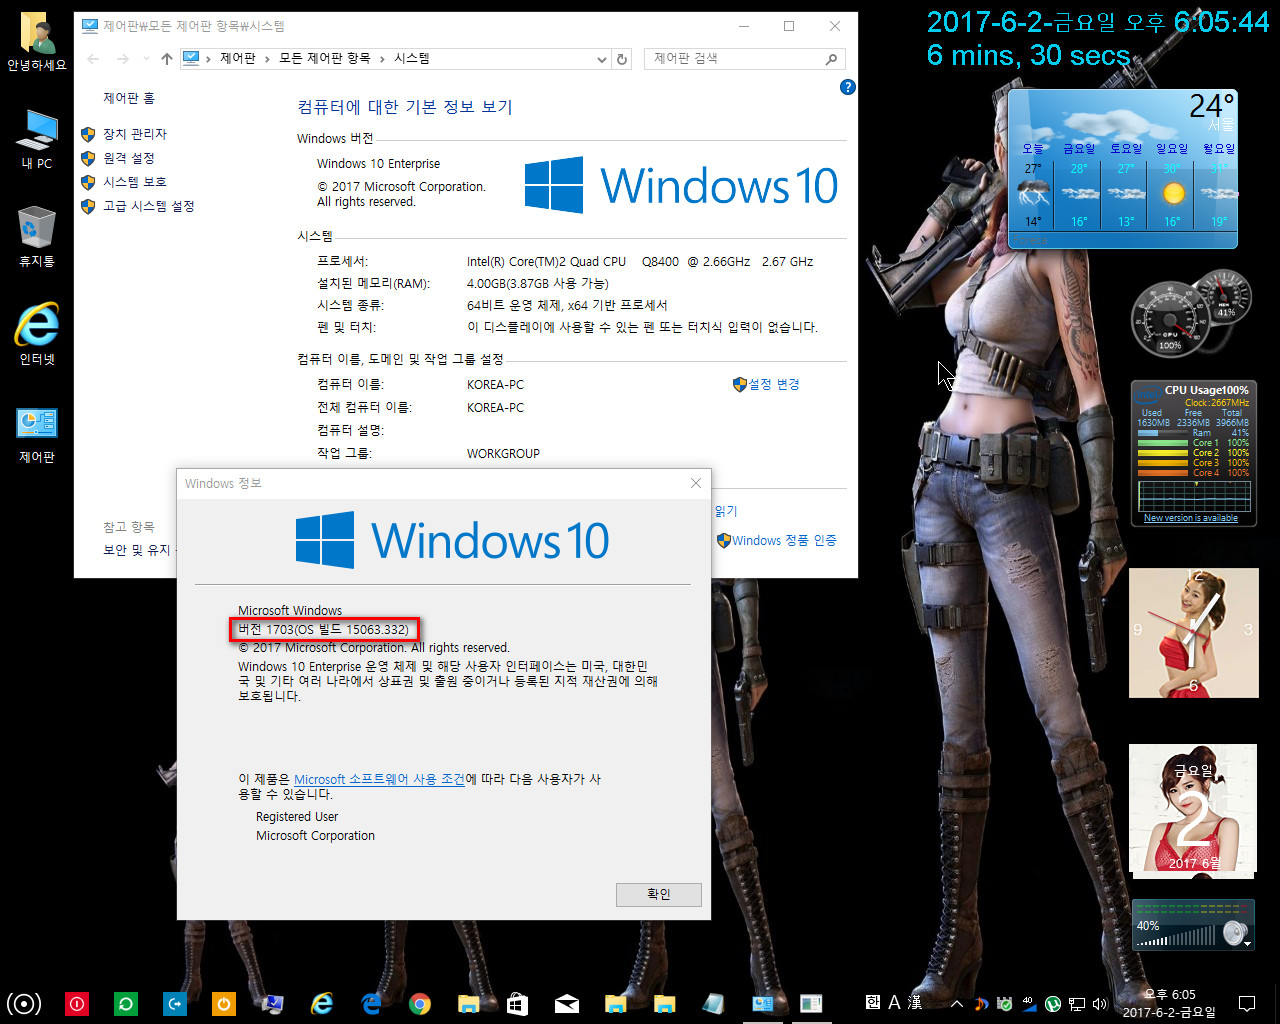Click the blue sign-out icon on taskbar
Image resolution: width=1280 pixels, height=1024 pixels.
click(x=175, y=1003)
